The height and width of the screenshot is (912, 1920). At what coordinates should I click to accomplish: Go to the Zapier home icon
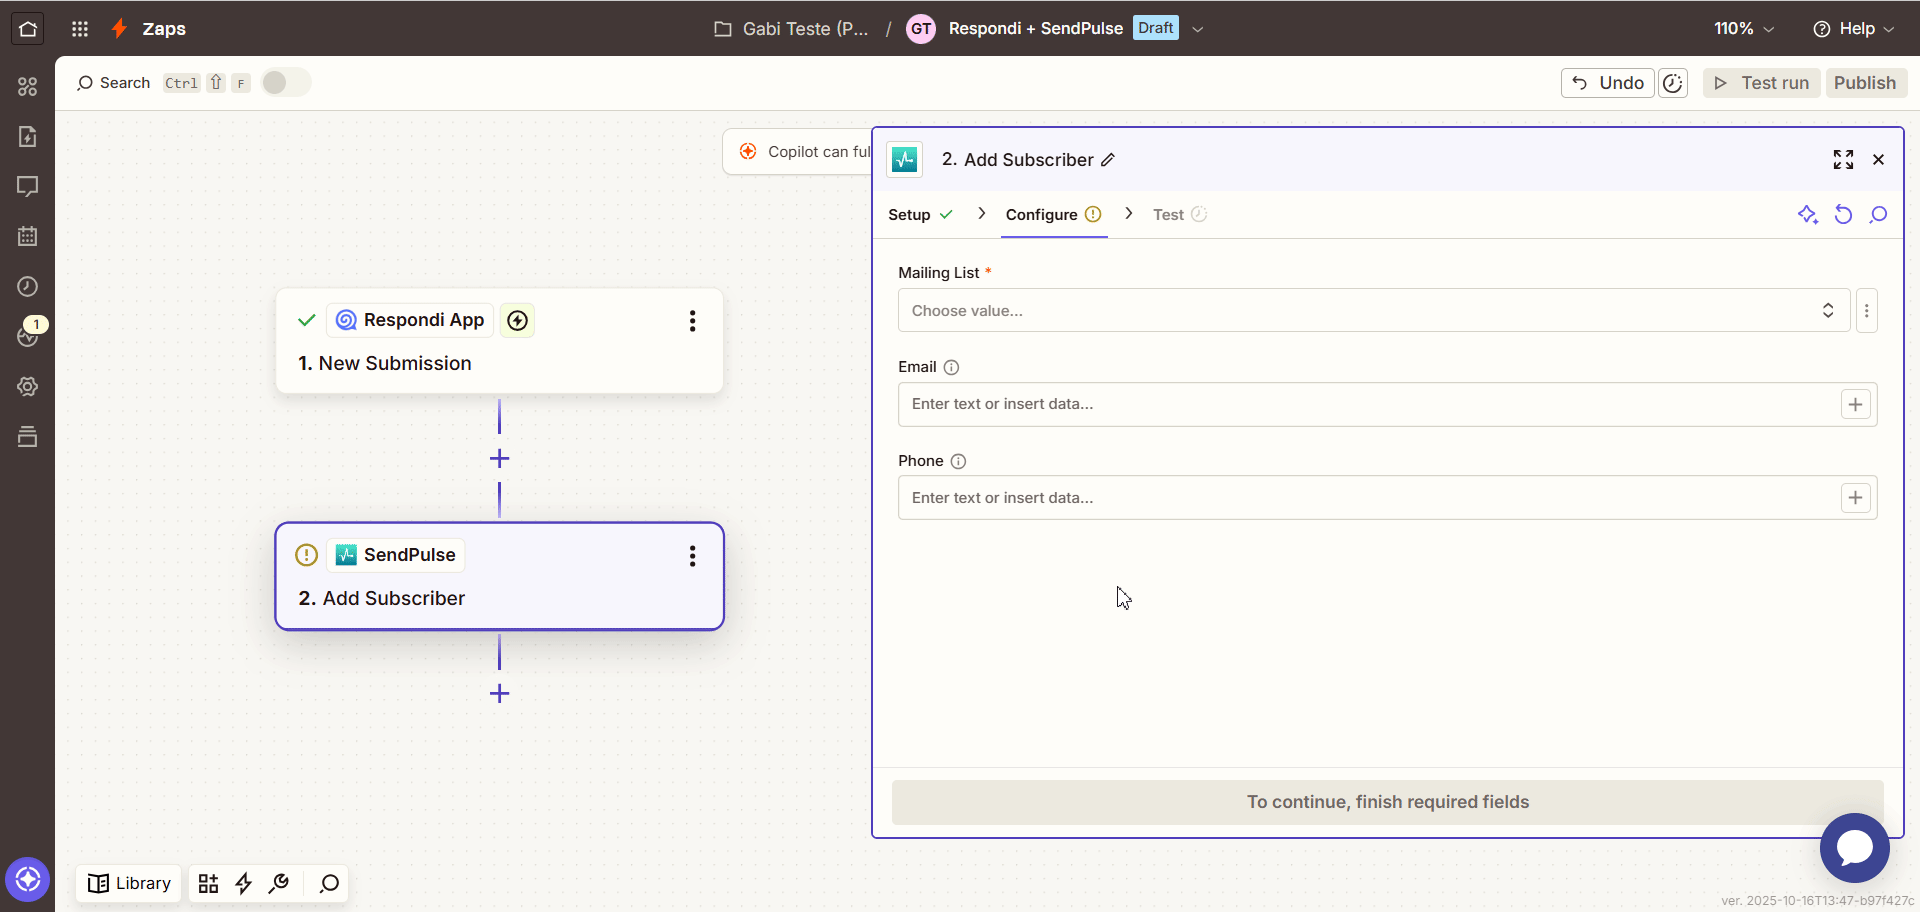(x=28, y=29)
